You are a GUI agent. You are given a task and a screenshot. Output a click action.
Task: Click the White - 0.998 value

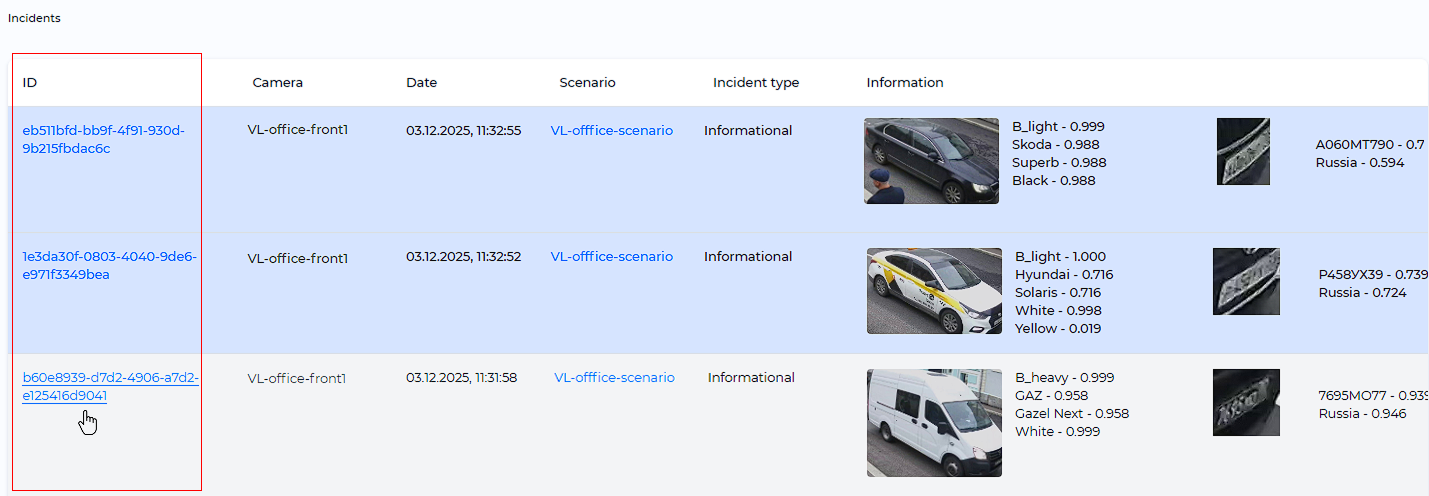coord(1060,310)
